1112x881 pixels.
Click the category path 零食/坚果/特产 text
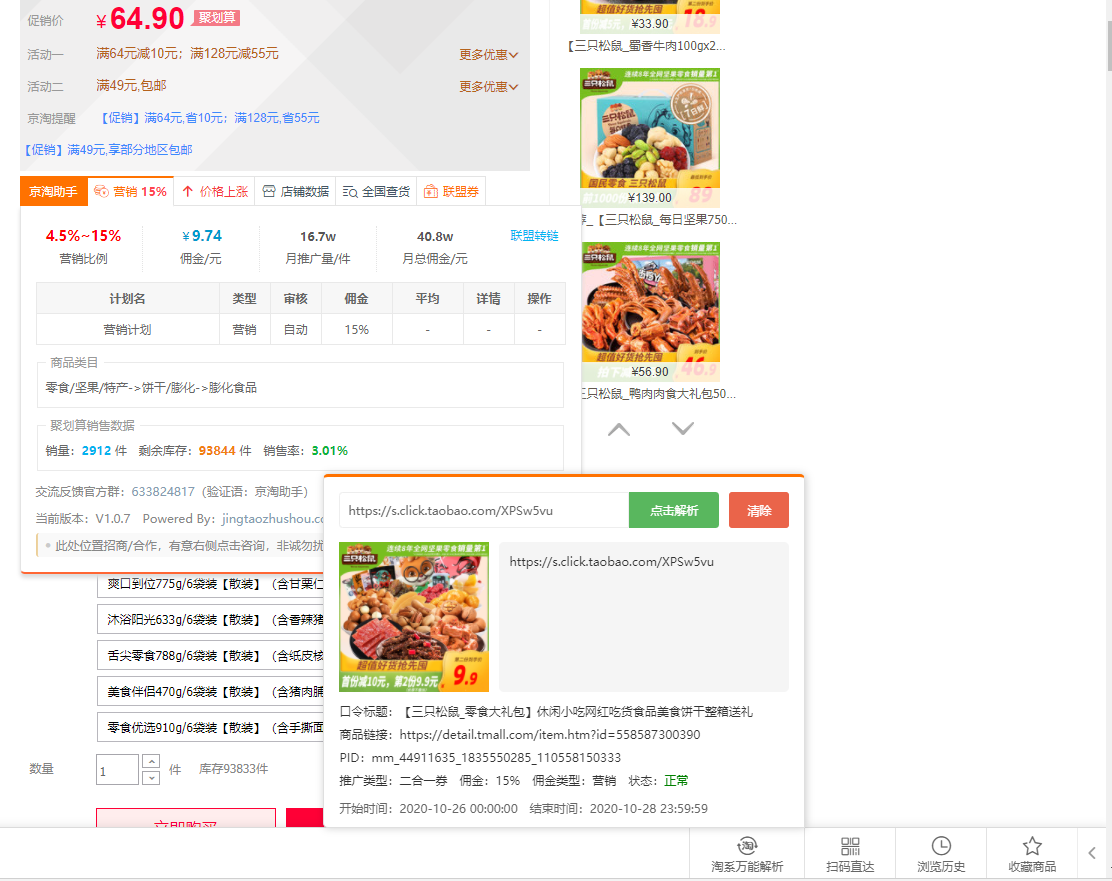[151, 387]
